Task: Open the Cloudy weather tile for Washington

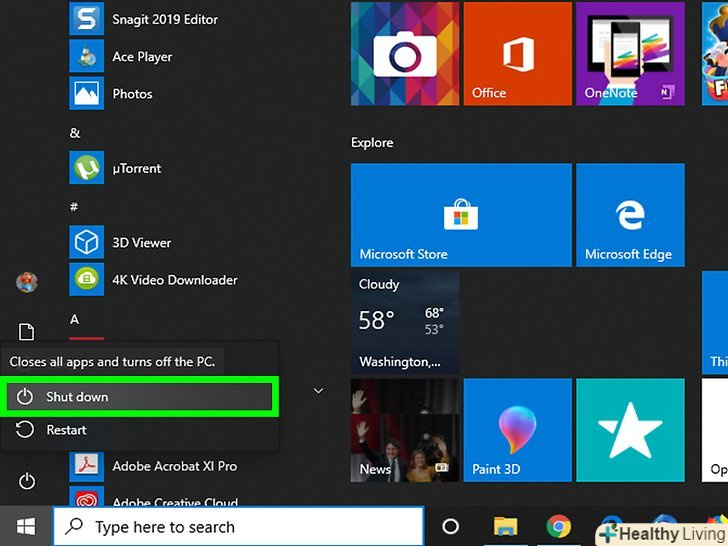Action: pos(405,320)
